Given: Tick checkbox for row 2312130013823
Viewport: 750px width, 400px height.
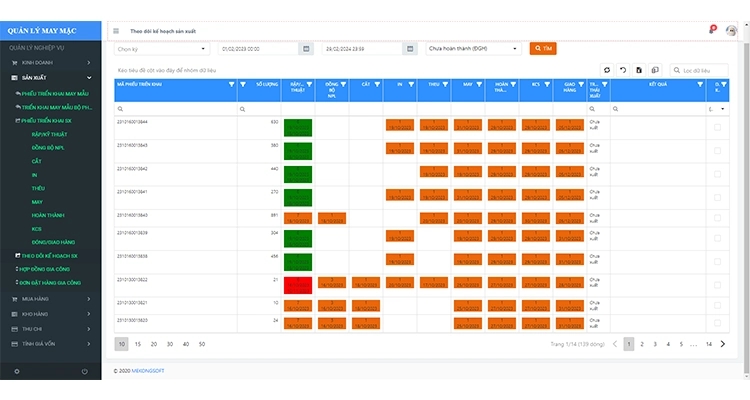Looking at the screenshot, I should coord(717,323).
